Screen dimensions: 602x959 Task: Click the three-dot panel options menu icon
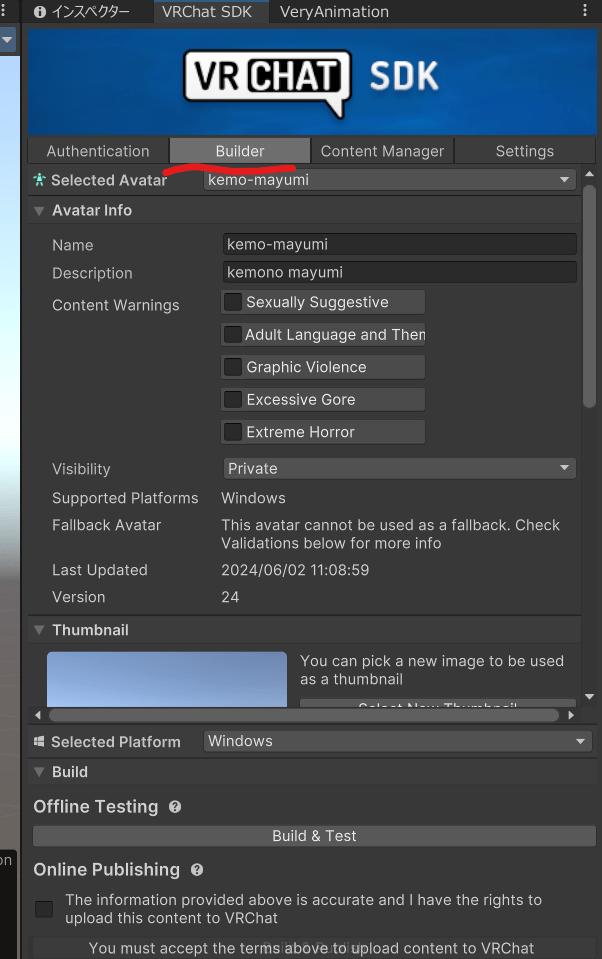[585, 12]
